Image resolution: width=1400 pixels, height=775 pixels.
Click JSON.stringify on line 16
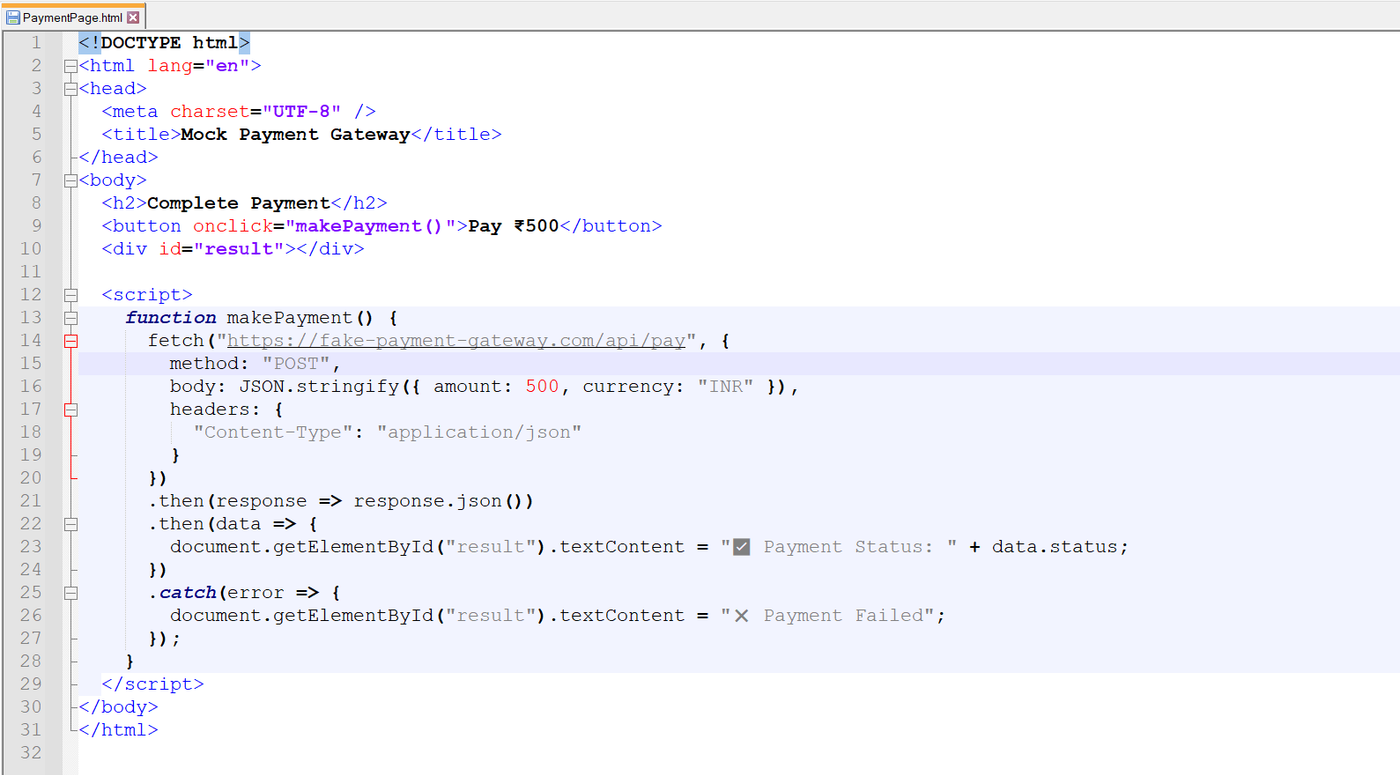point(319,387)
